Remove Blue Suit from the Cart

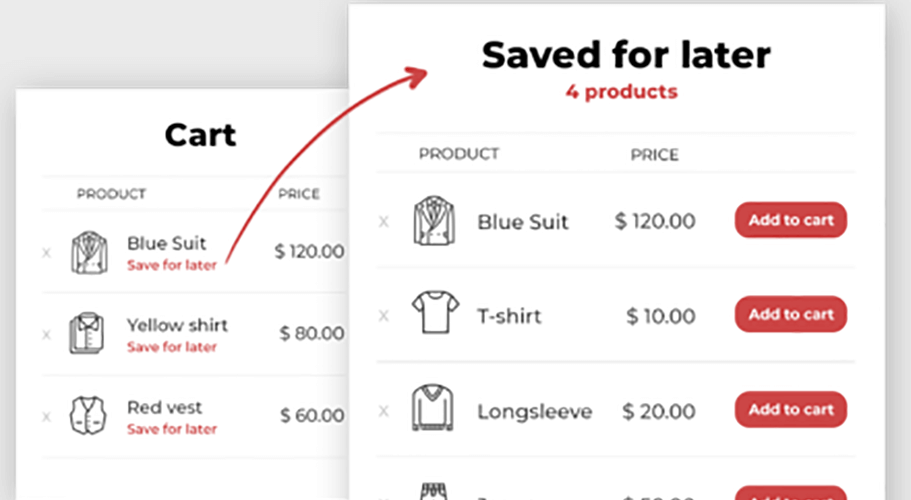tap(46, 253)
